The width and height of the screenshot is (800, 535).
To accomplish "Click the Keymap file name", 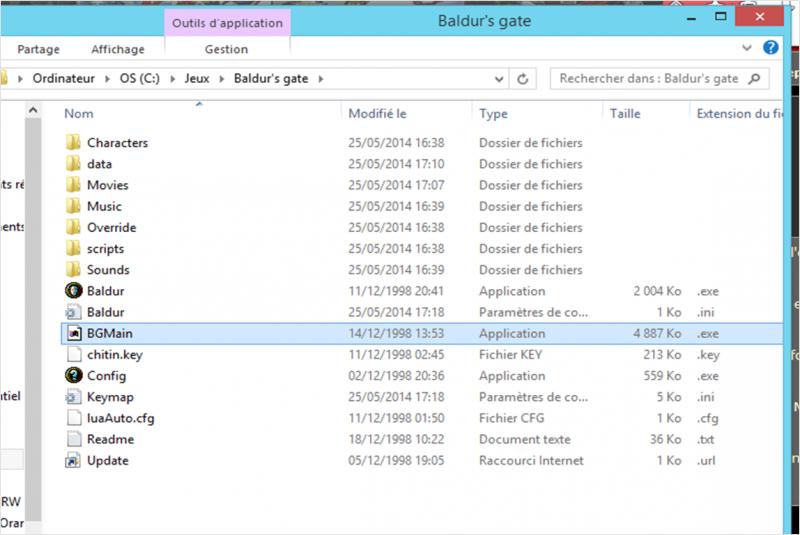I will [x=110, y=397].
